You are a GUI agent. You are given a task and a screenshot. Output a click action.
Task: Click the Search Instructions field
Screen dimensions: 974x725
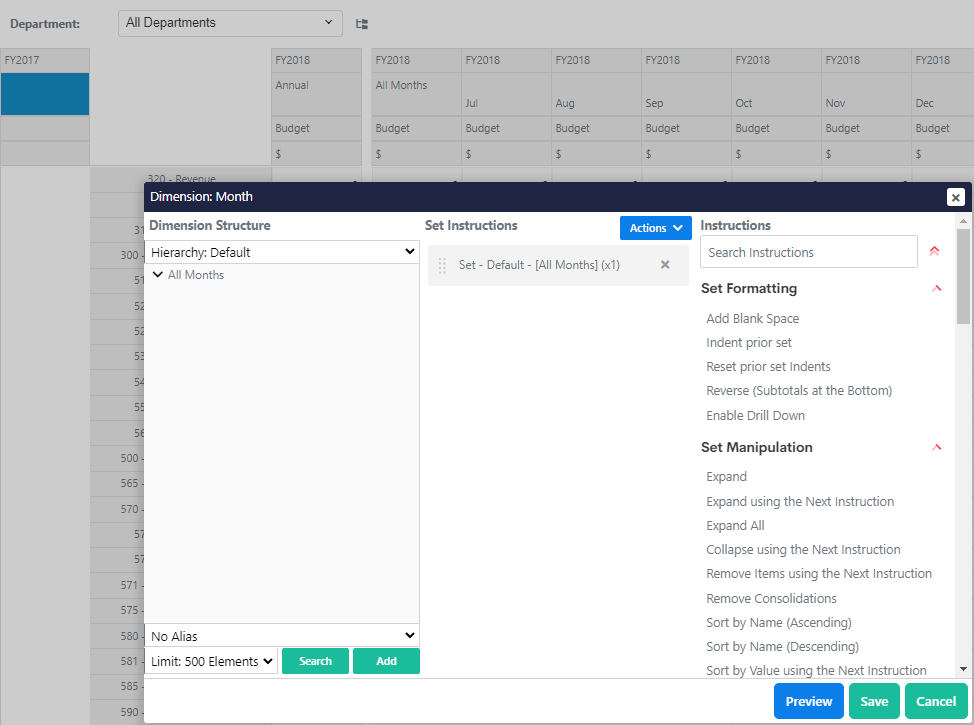click(x=808, y=252)
